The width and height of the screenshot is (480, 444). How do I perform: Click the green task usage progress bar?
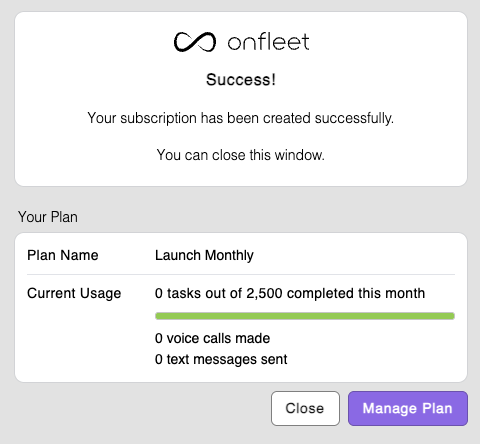305,316
